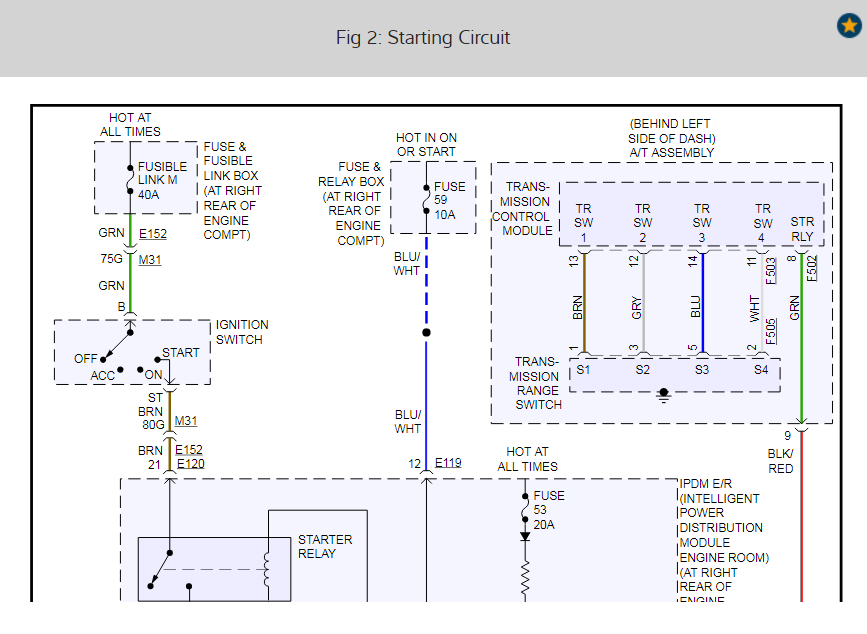Open the F502 connector label
The width and height of the screenshot is (867, 634).
[811, 268]
